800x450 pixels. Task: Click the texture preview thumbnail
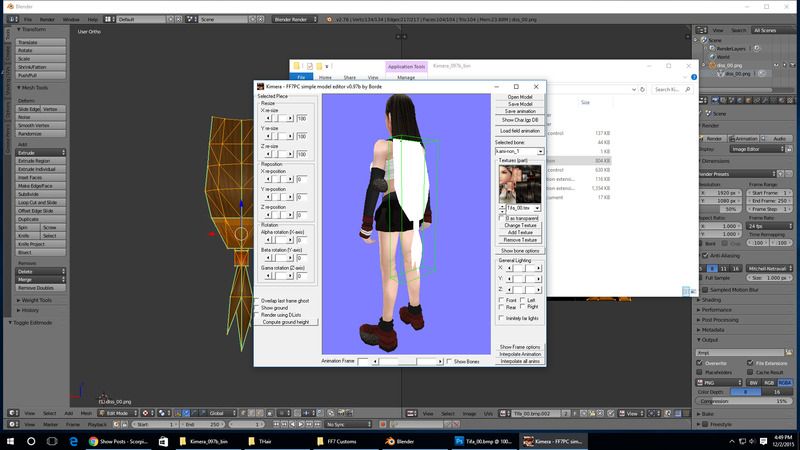(519, 183)
